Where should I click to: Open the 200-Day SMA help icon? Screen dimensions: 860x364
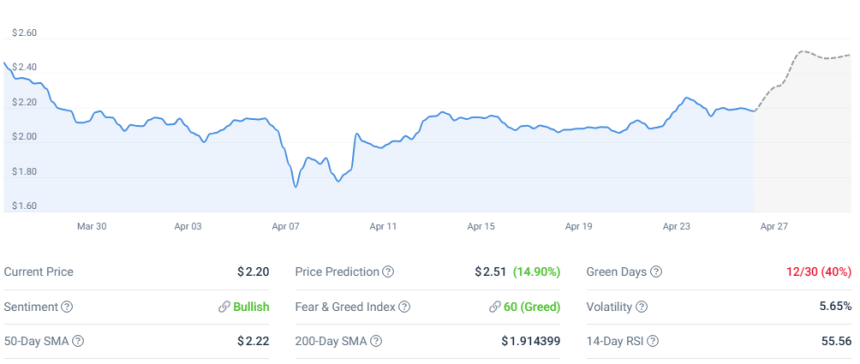coord(376,341)
